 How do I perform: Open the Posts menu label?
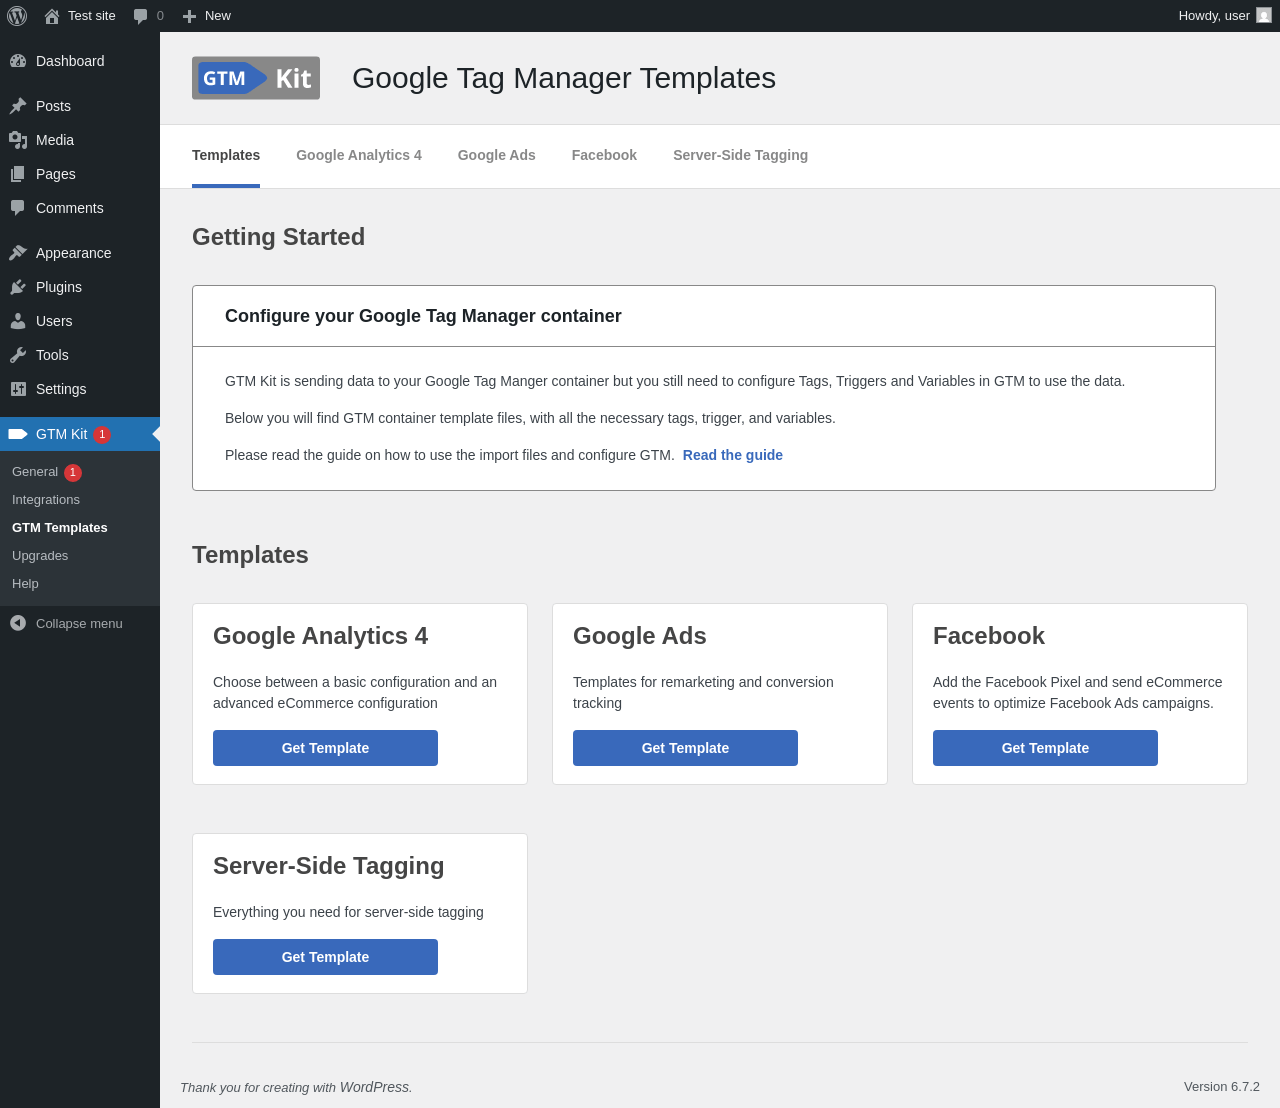(x=53, y=106)
